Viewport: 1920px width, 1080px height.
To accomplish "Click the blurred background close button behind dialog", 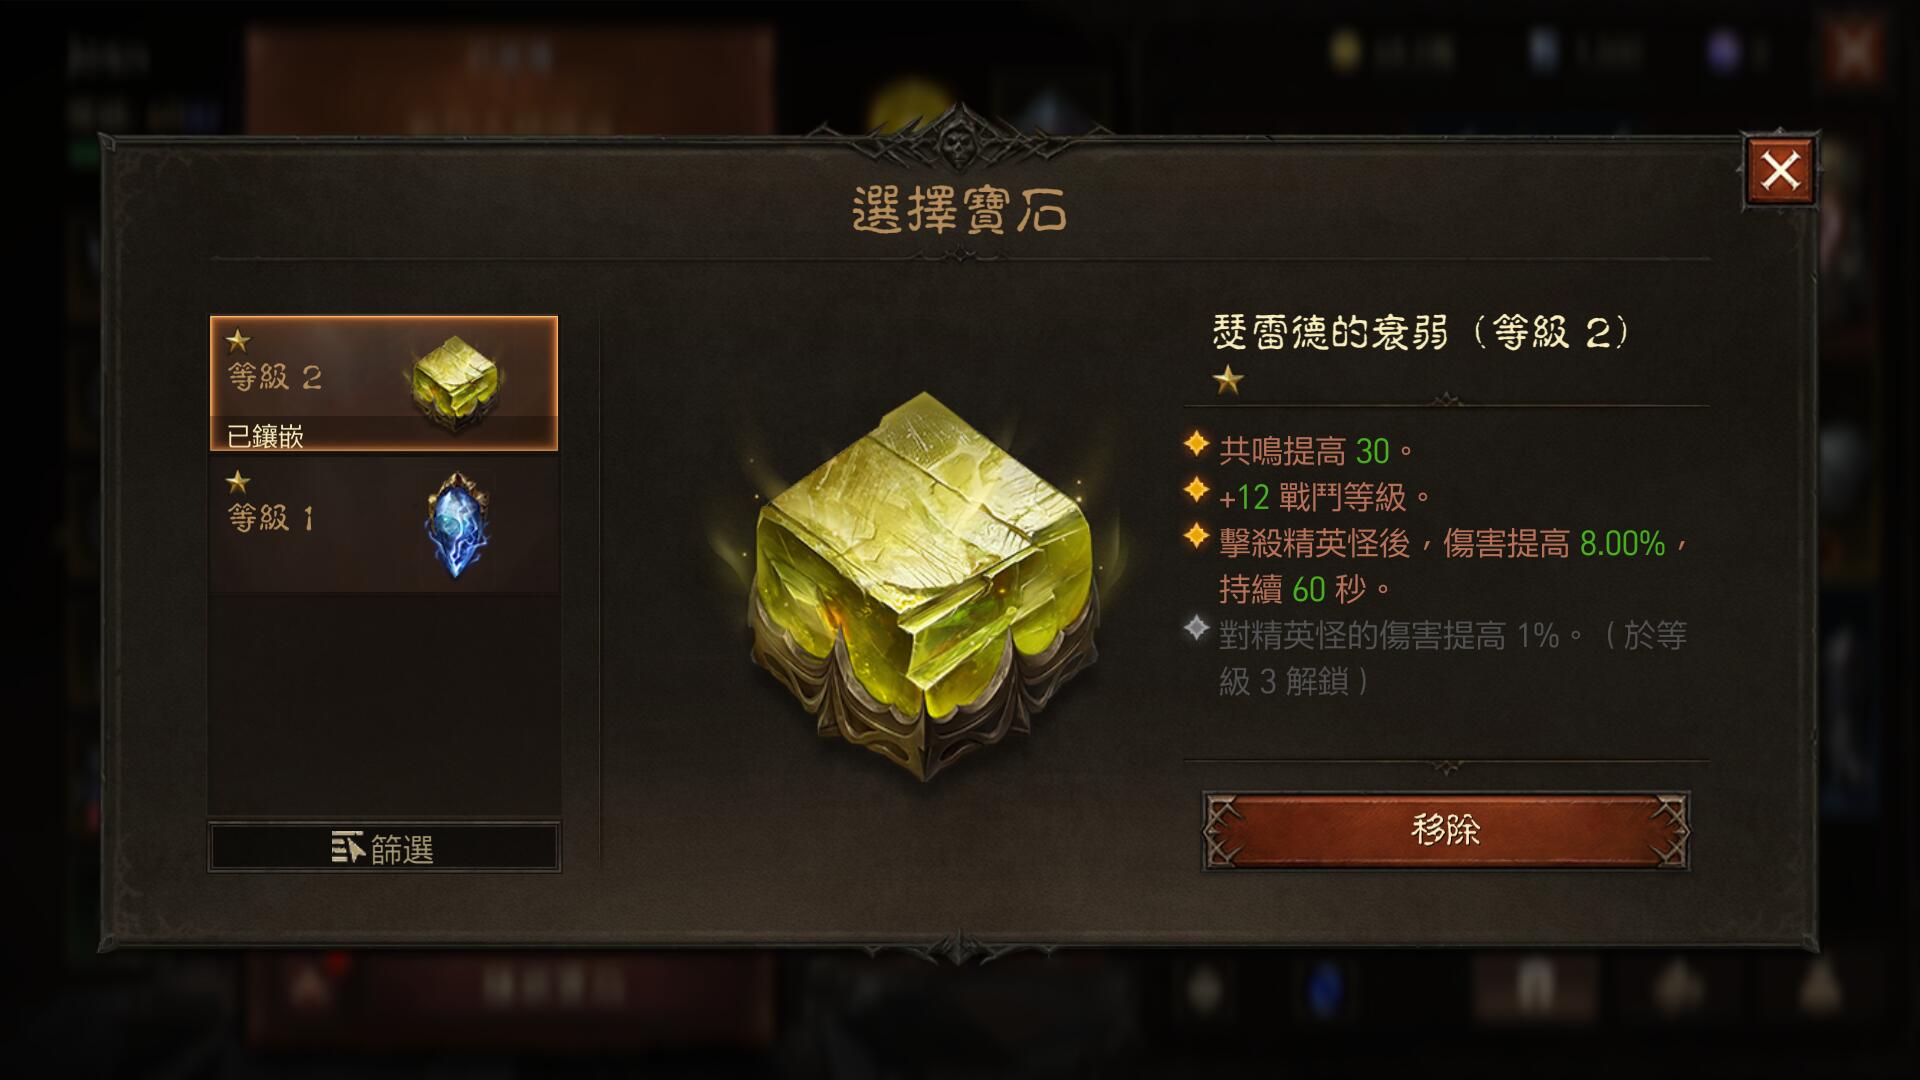I will 1853,52.
